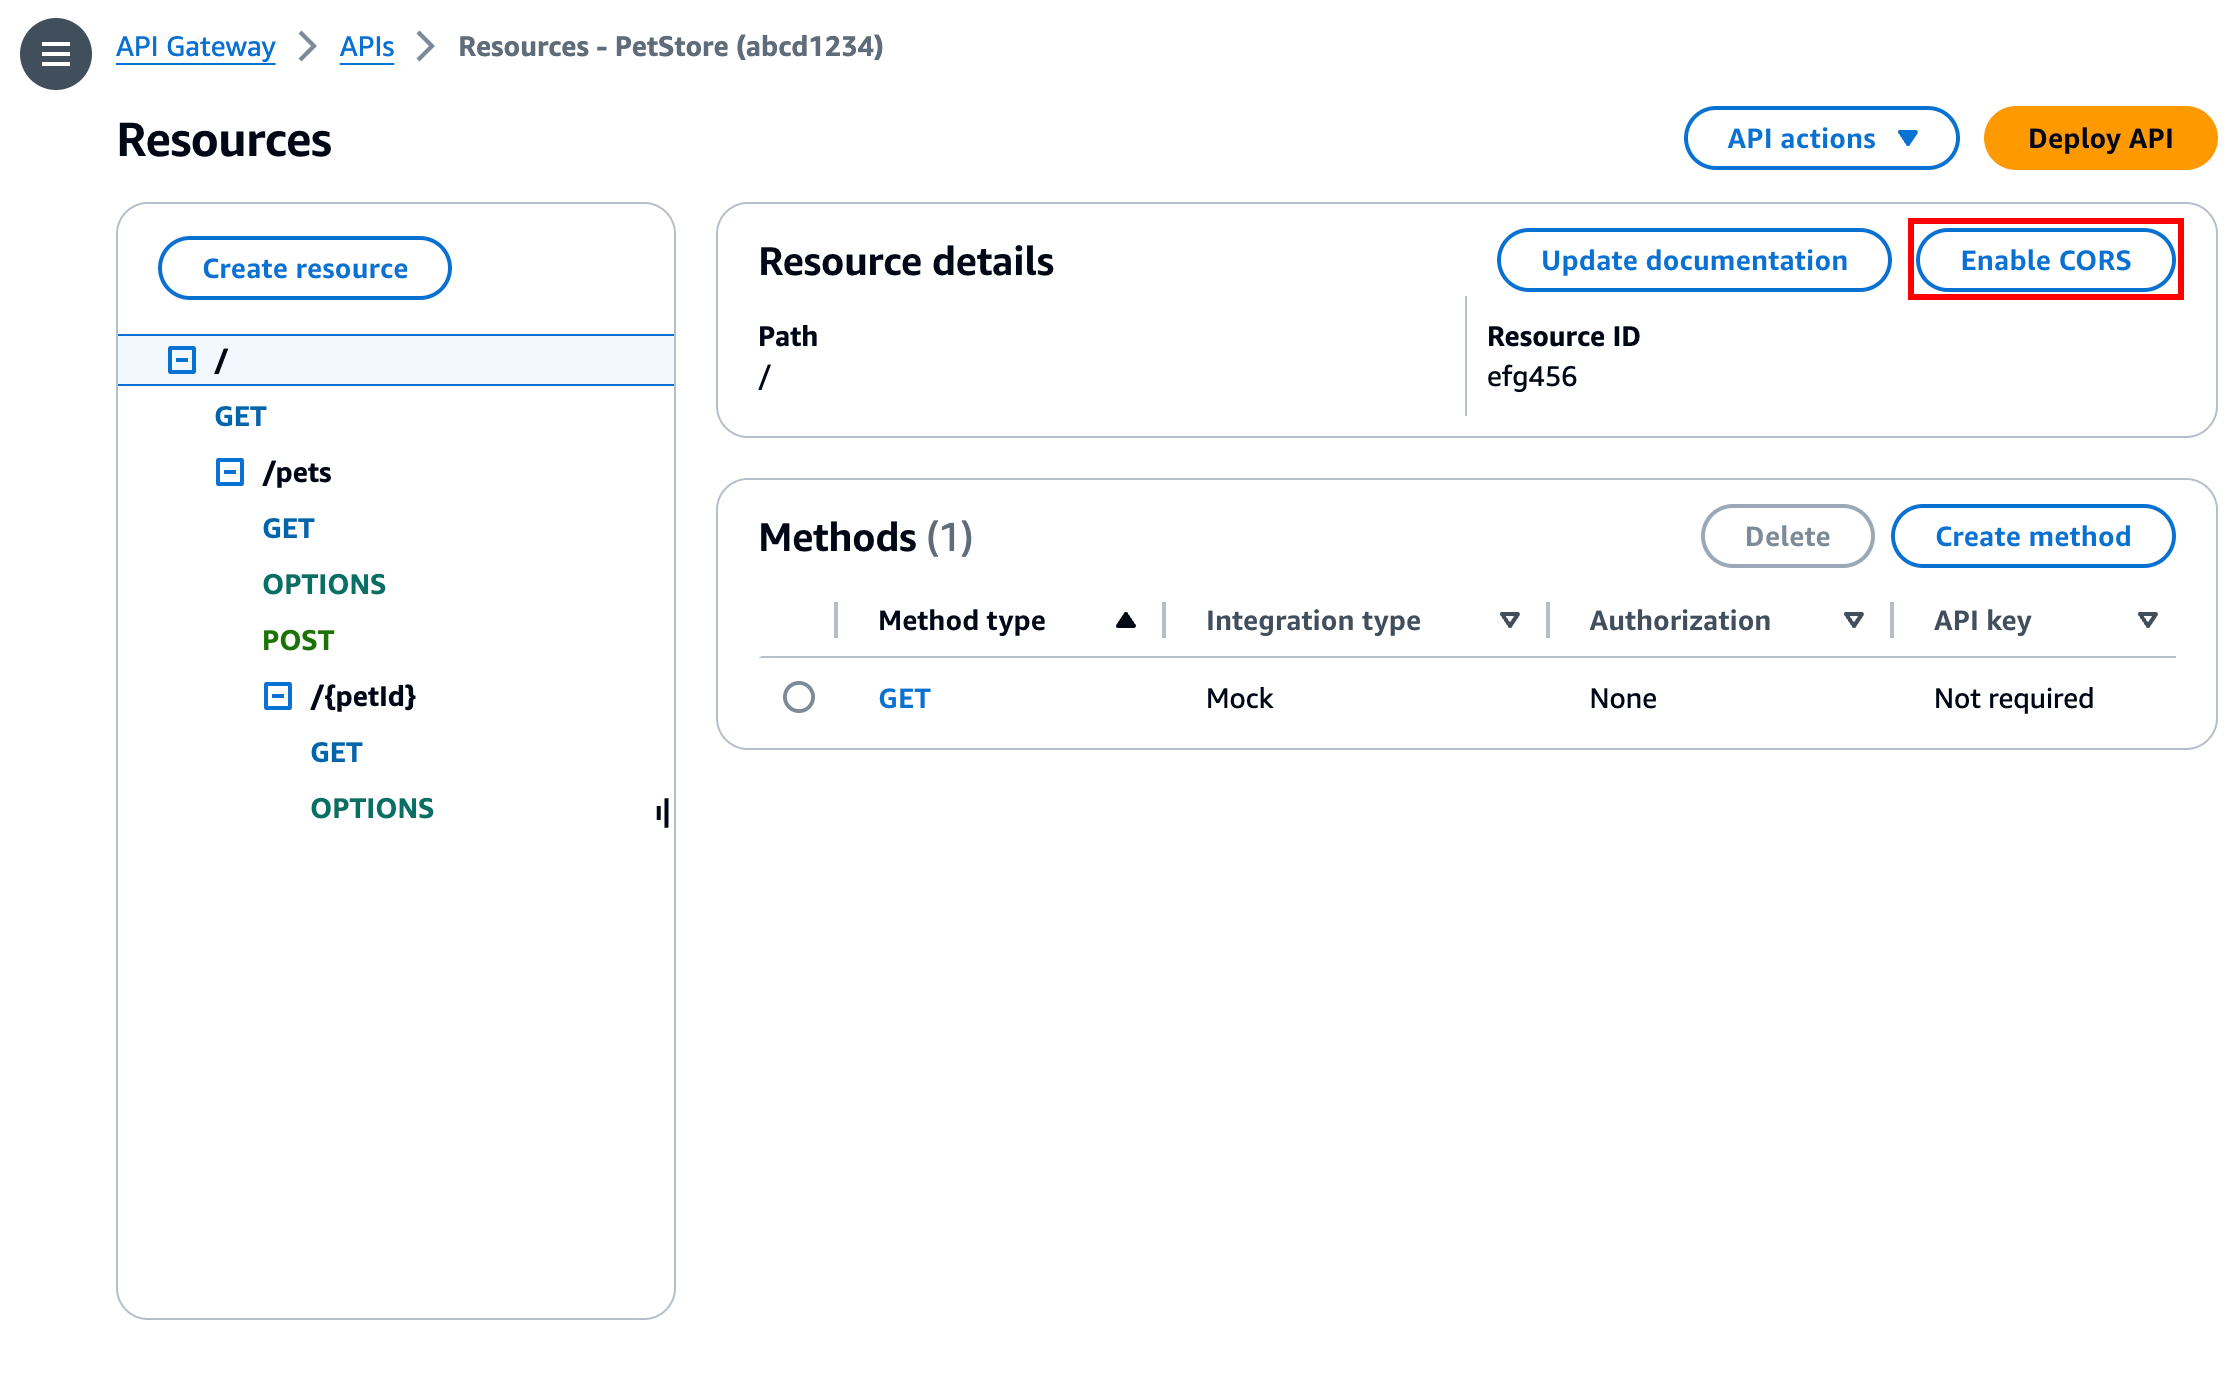Collapse the /{petId} resource tree
The image size is (2232, 1382).
click(x=277, y=696)
